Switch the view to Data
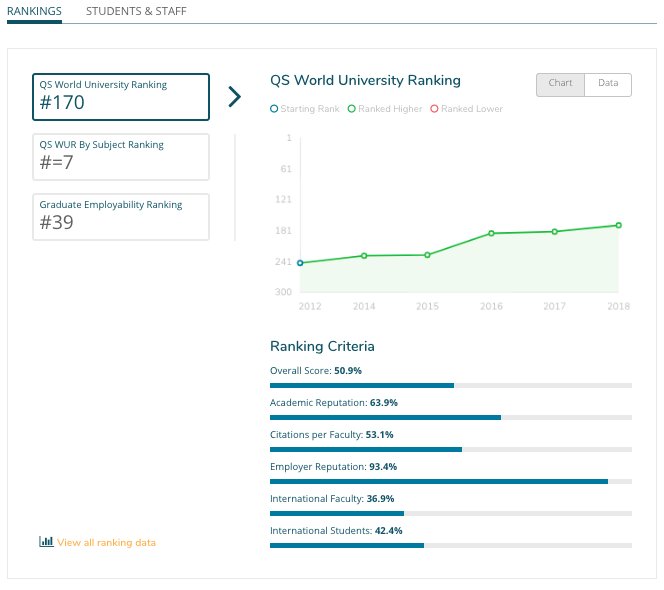Image resolution: width=664 pixels, height=590 pixels. click(x=608, y=85)
